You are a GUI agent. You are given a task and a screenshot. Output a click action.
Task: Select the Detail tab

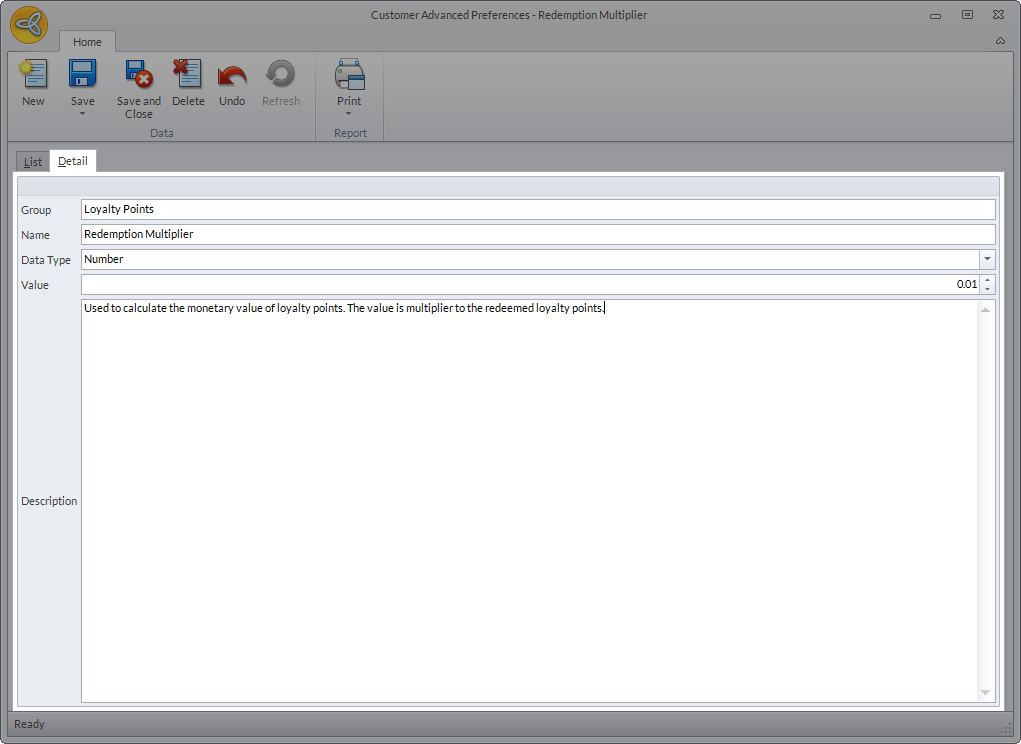(x=73, y=161)
